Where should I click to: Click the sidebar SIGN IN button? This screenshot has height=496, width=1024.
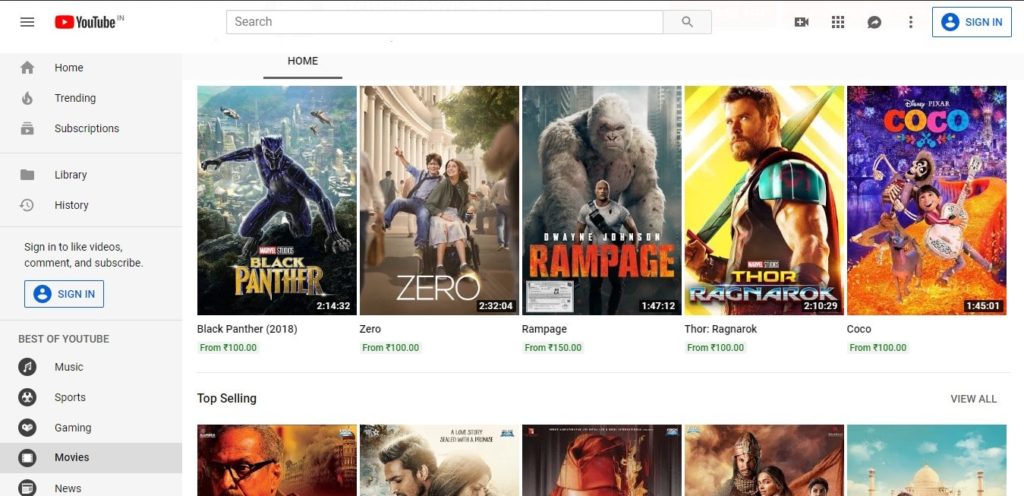point(64,294)
